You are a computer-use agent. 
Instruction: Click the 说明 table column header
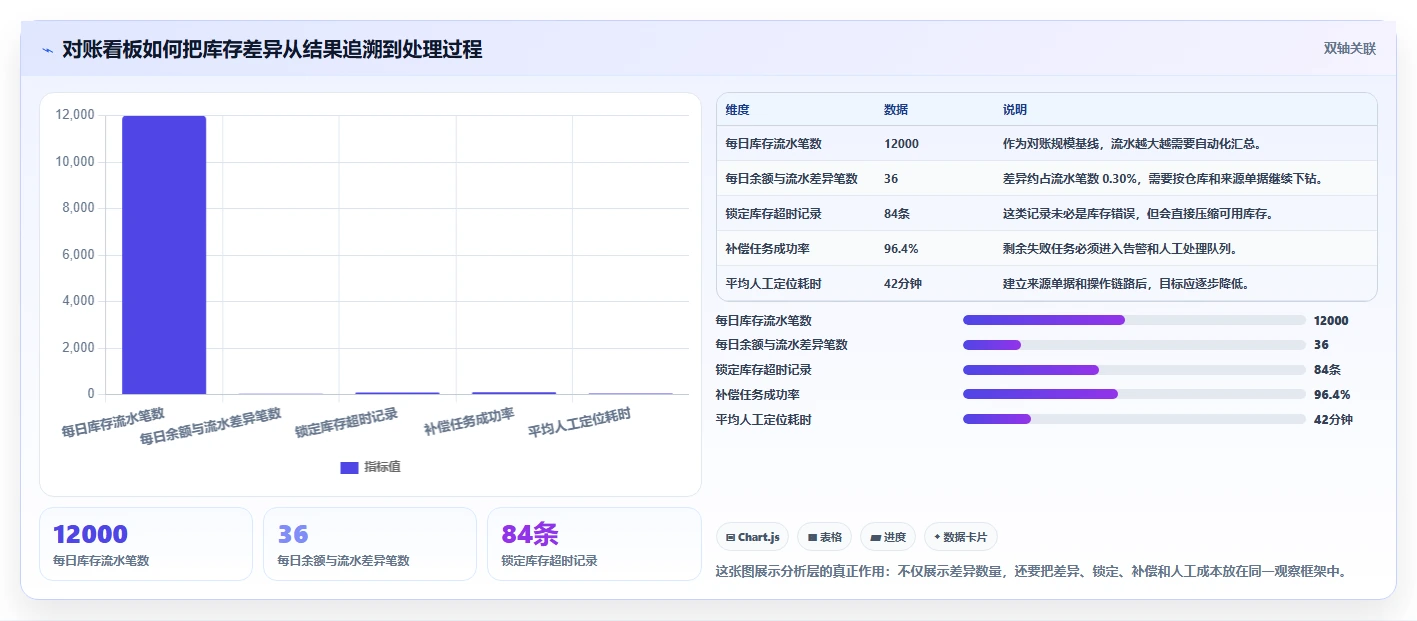(x=1015, y=110)
